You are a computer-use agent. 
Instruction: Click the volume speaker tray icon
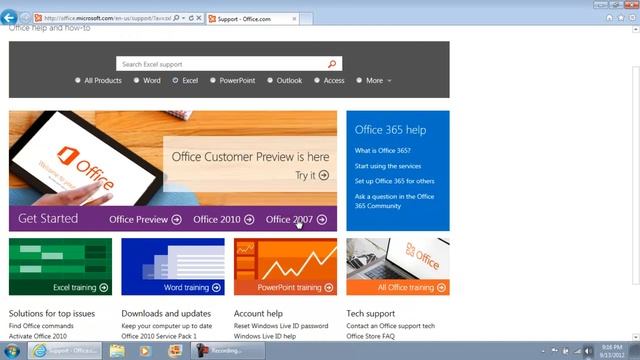[588, 351]
